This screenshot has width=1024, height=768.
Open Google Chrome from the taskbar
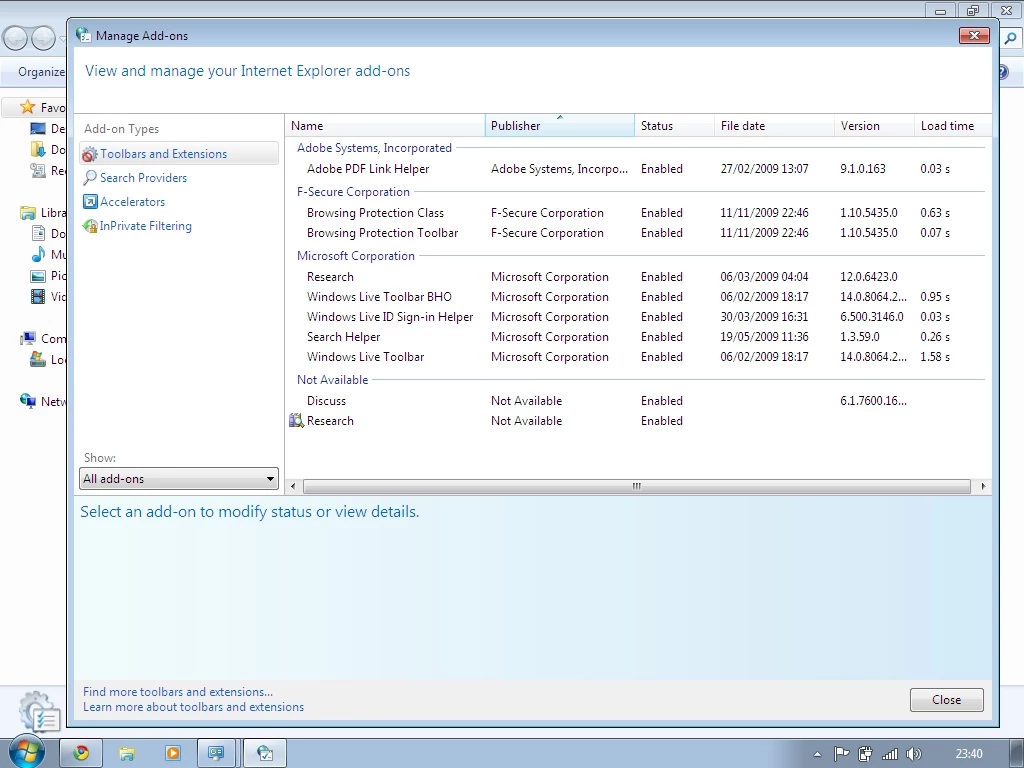81,753
